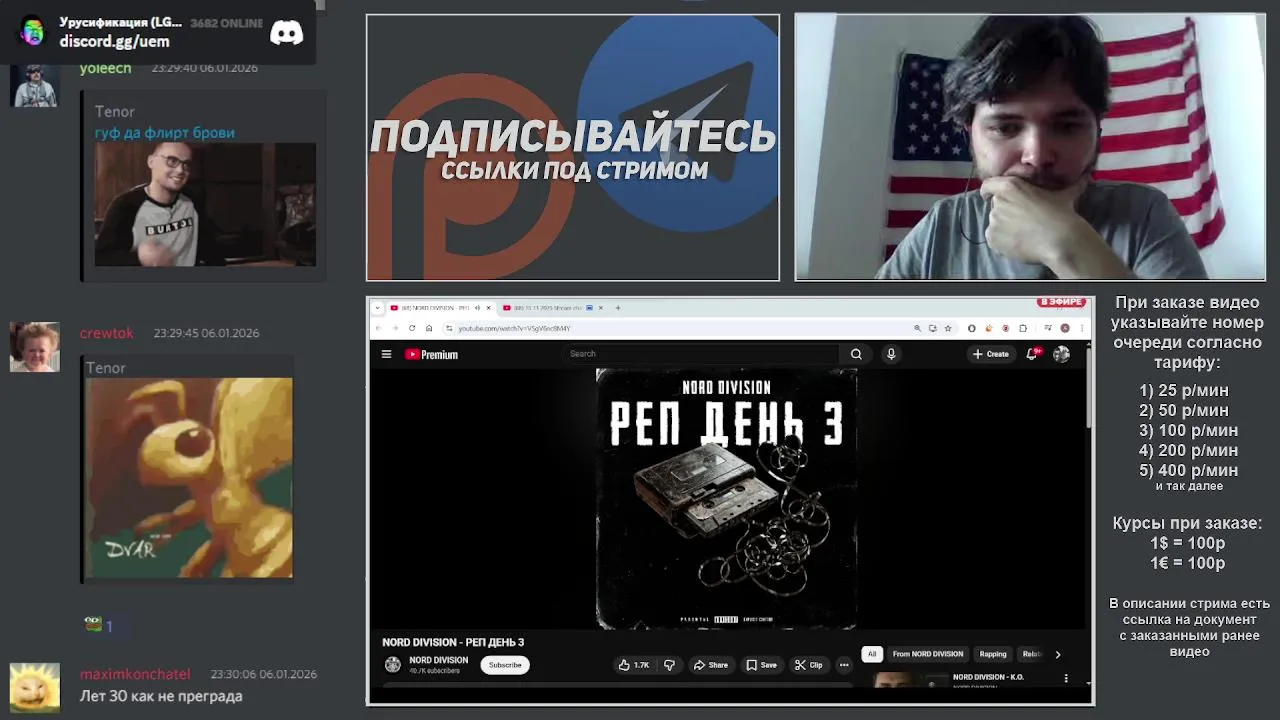Screen dimensions: 1280x720
Task: Click the browser back arrow
Action: (x=378, y=328)
